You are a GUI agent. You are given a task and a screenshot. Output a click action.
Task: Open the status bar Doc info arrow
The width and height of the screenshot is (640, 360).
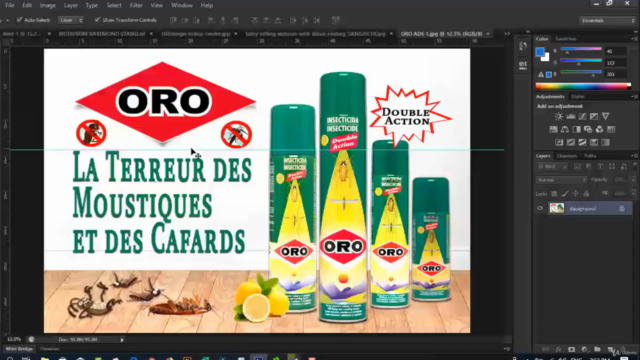122,340
